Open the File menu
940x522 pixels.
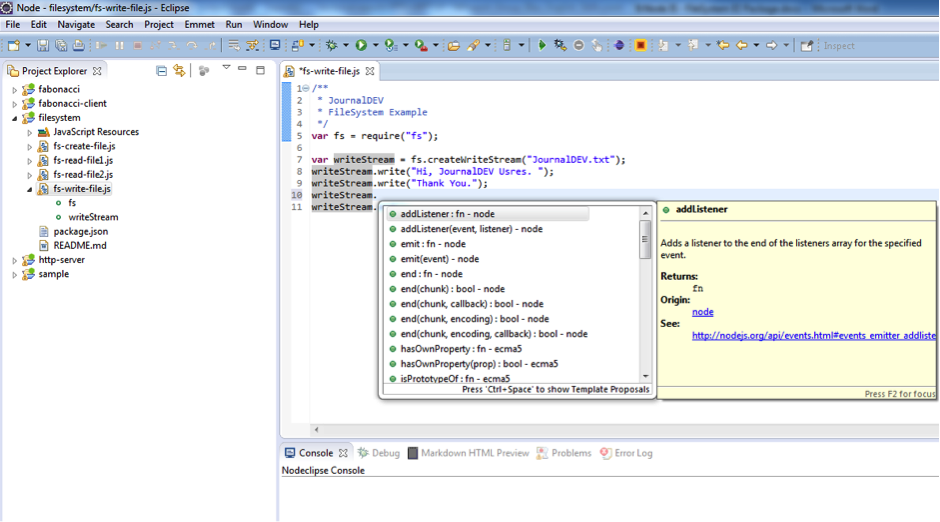(13, 25)
